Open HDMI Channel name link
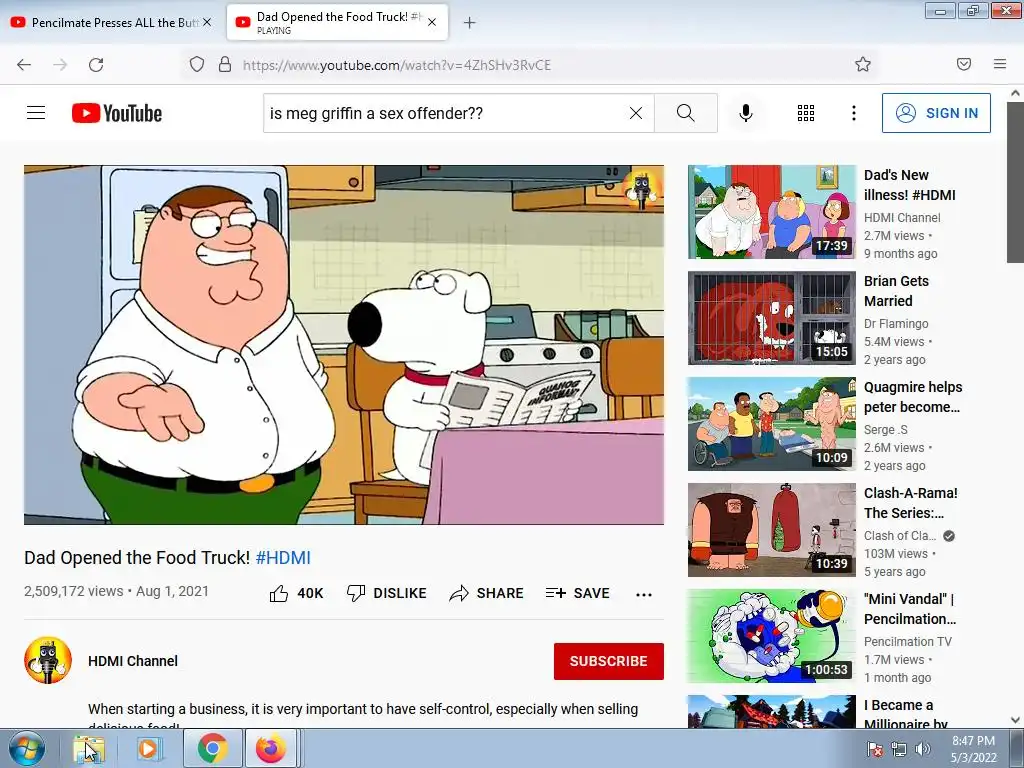The image size is (1024, 768). (133, 661)
